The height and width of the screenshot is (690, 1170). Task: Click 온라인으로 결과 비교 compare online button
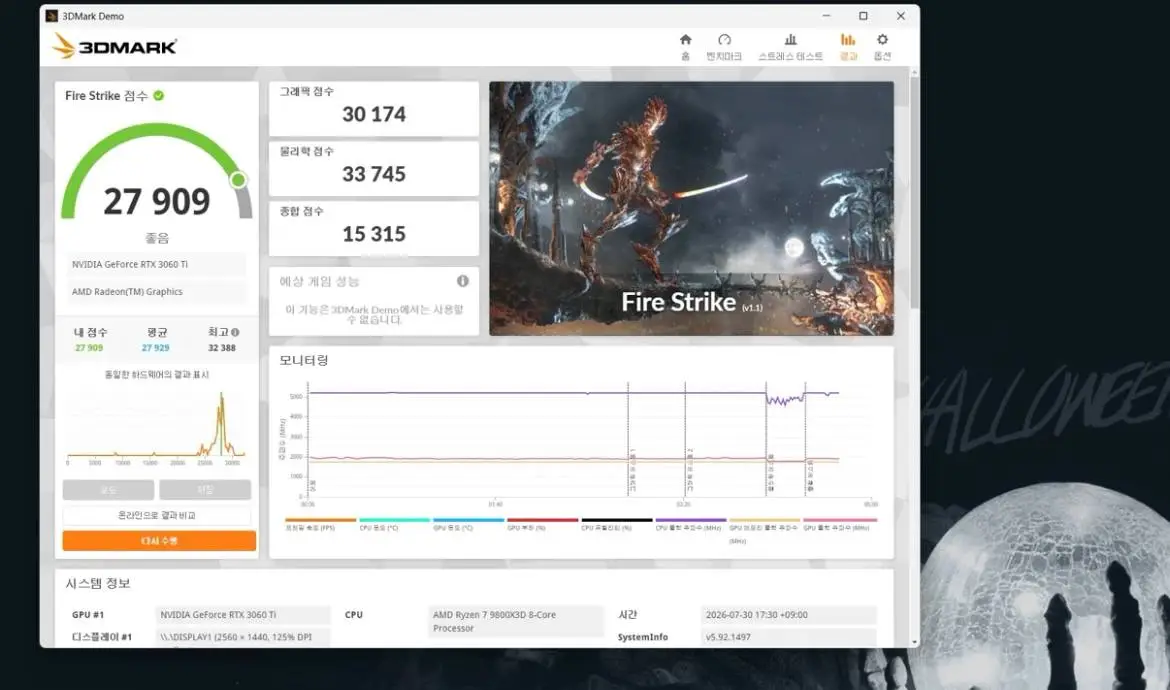(x=157, y=515)
